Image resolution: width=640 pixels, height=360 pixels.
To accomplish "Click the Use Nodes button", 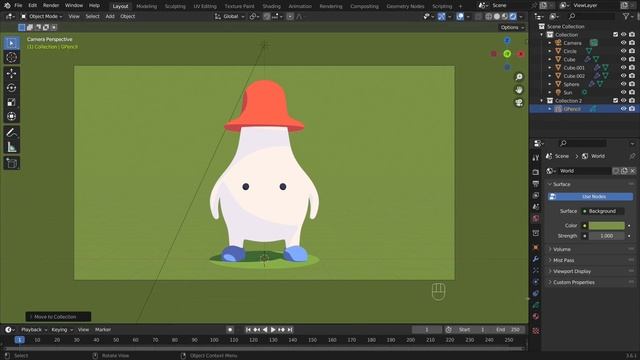I will 590,196.
